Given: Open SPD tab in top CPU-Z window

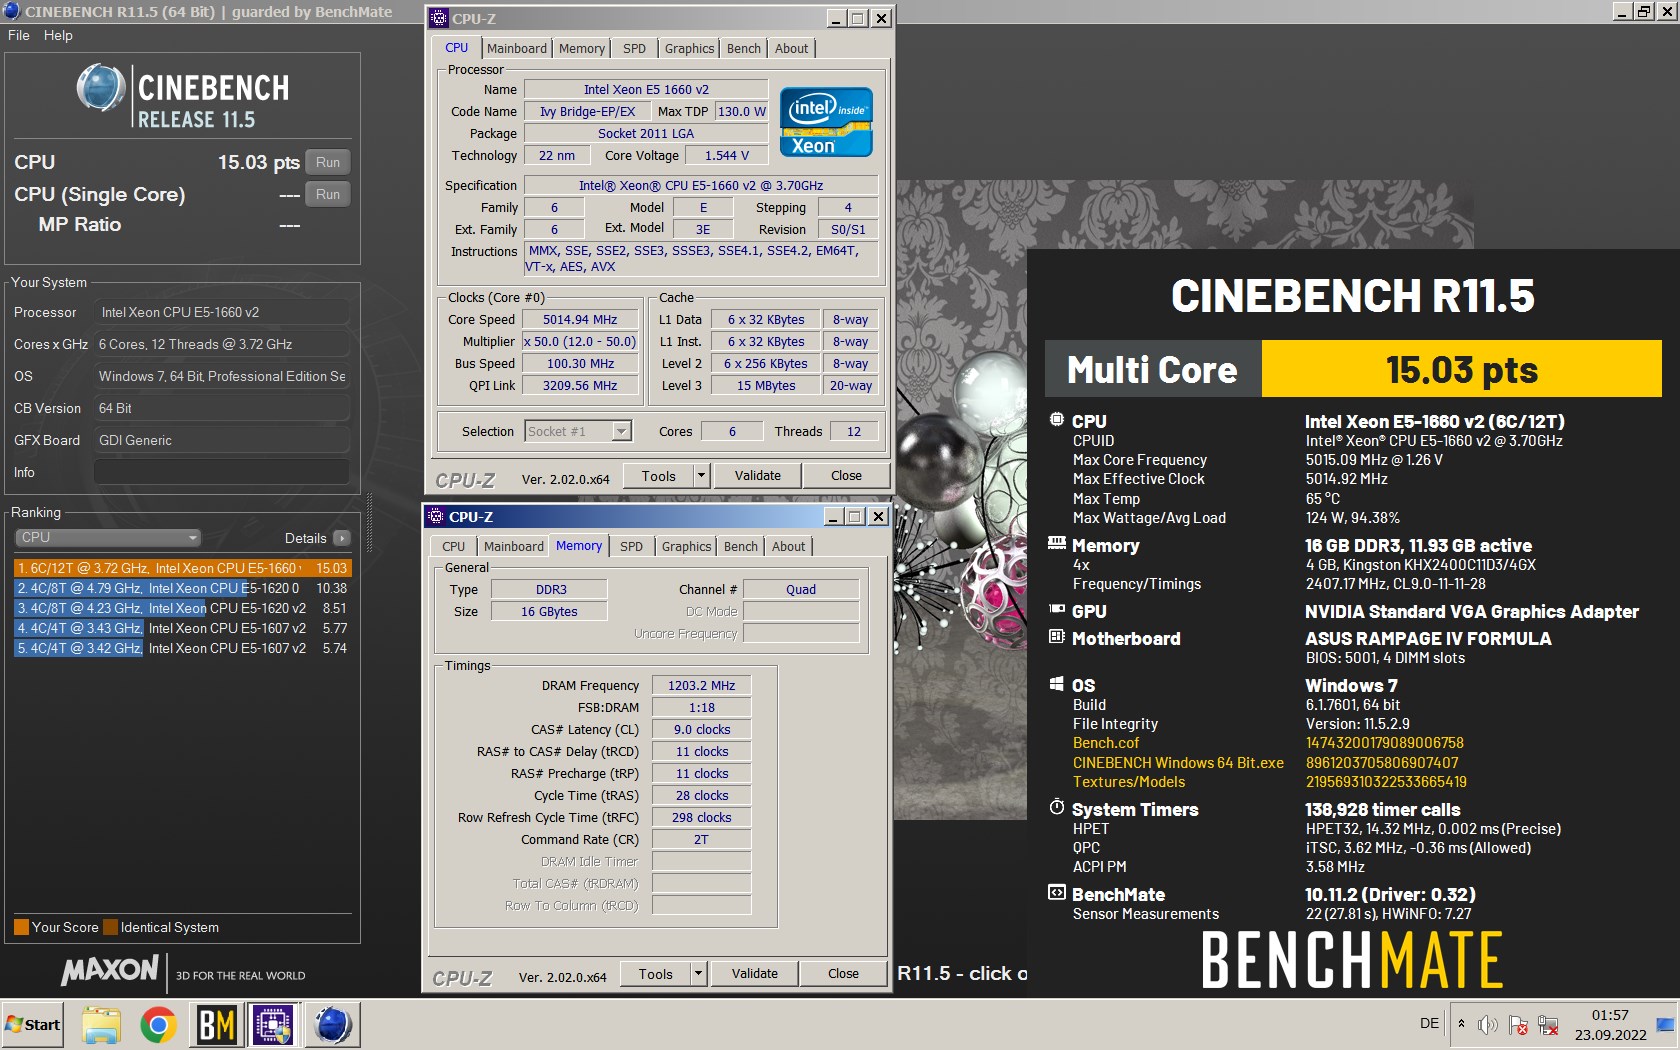Looking at the screenshot, I should click(634, 48).
